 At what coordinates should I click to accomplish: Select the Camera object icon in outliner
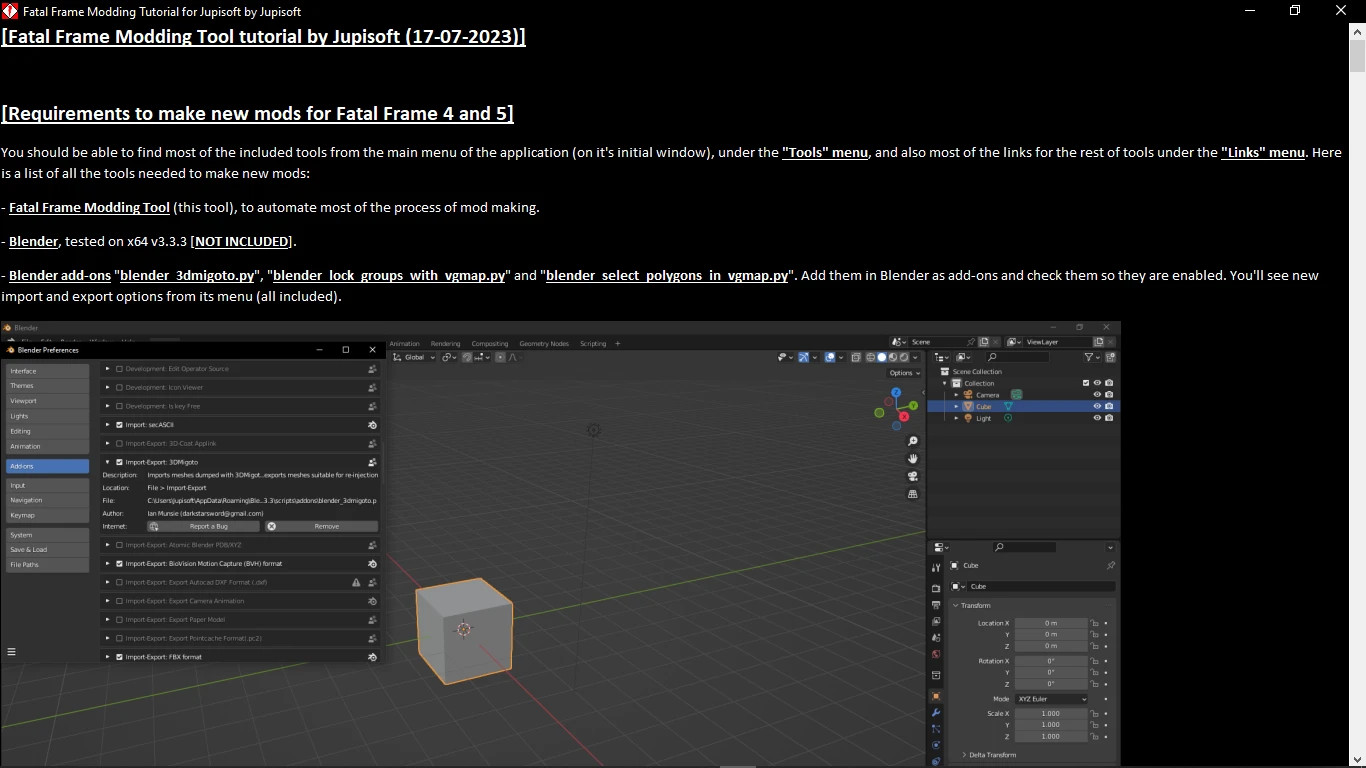(968, 394)
